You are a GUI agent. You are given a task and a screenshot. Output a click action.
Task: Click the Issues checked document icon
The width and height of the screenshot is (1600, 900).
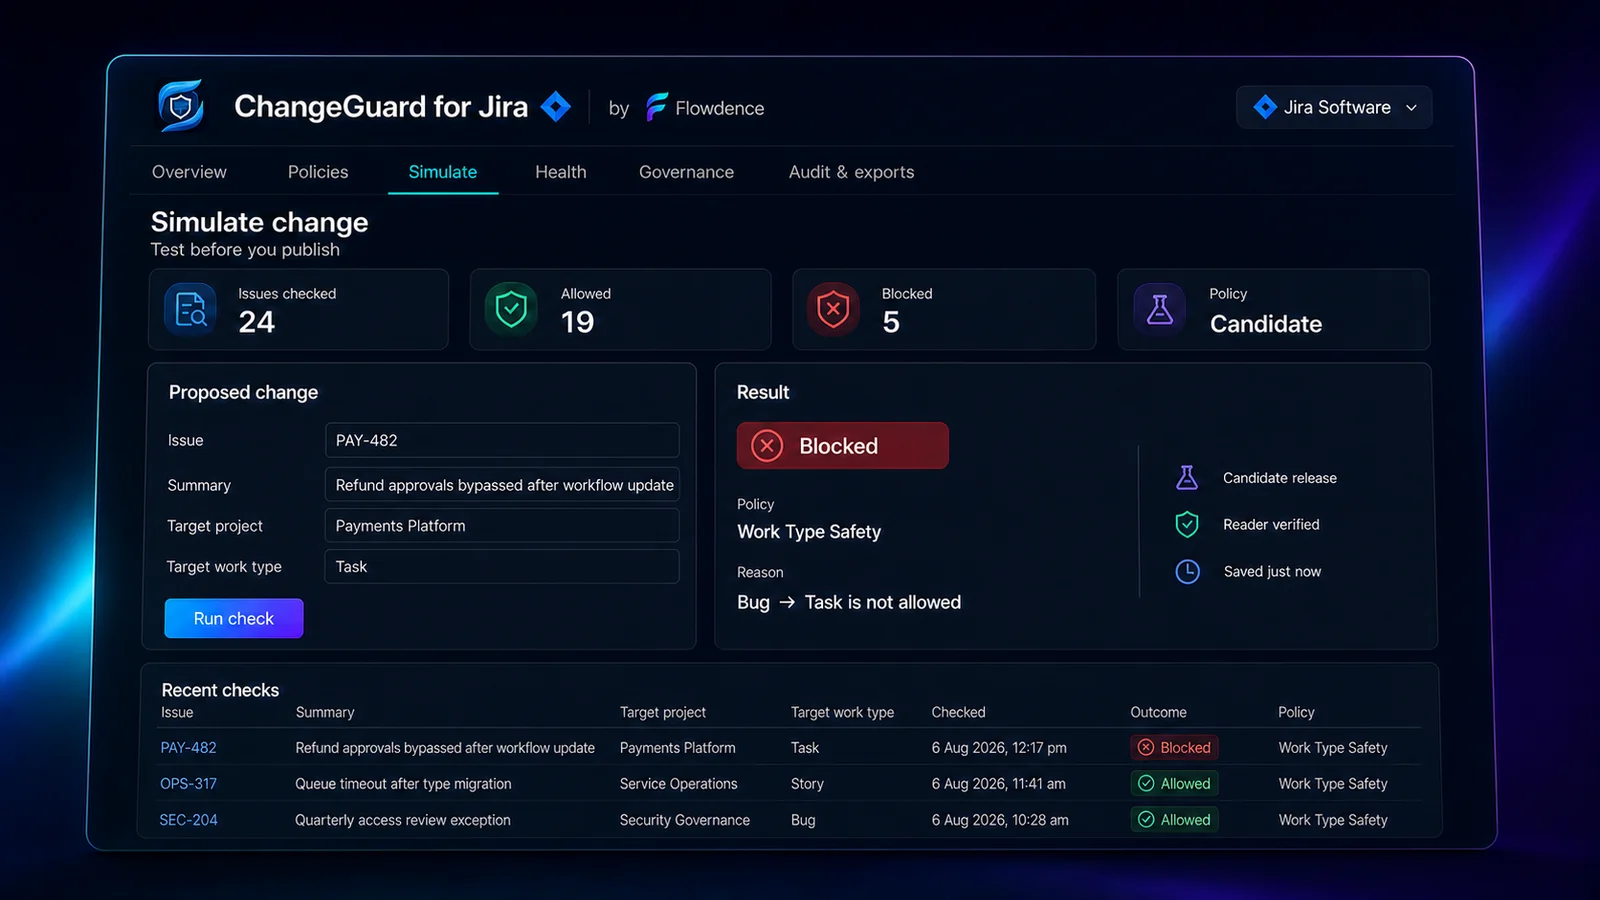coord(190,309)
